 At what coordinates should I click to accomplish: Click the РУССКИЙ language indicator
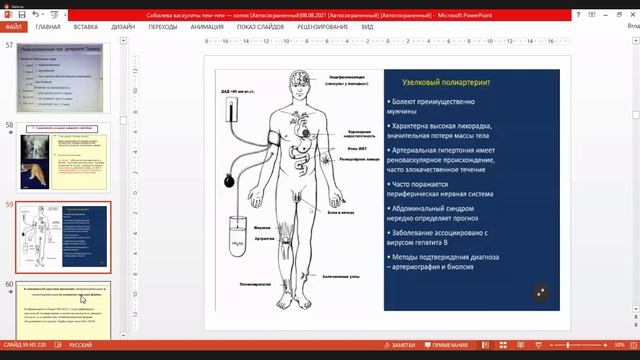click(x=80, y=345)
